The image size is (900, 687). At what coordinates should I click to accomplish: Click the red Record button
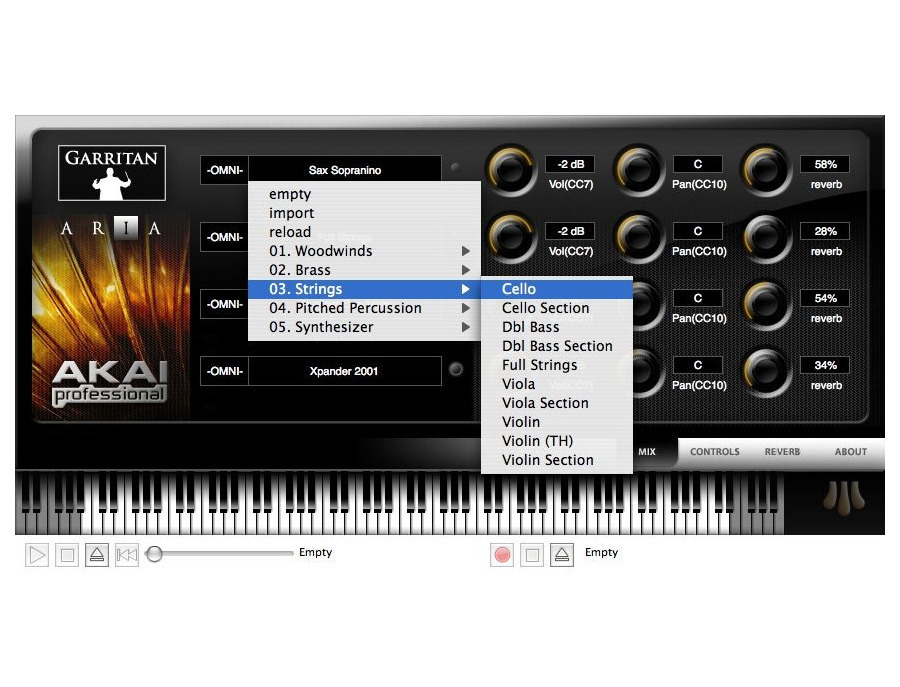502,555
